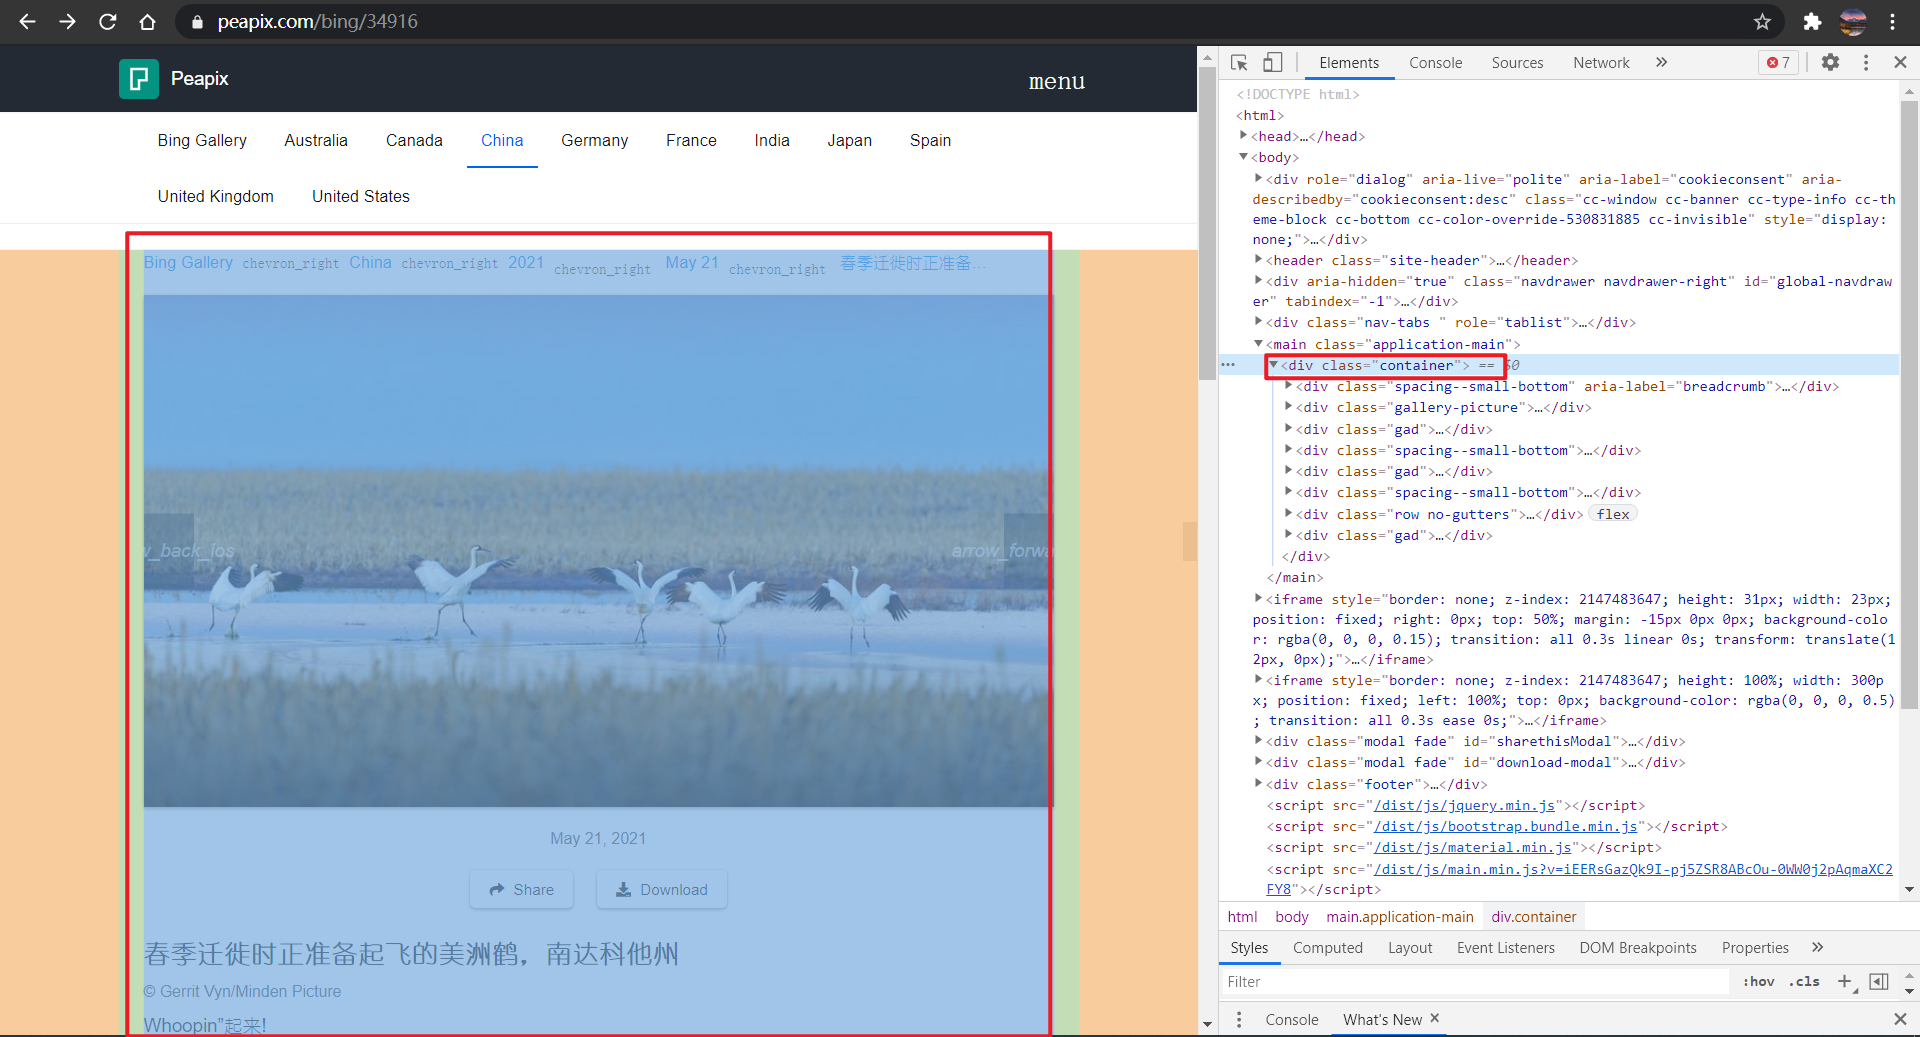Open the customize DevTools three-dot menu
1920x1037 pixels.
click(1866, 62)
